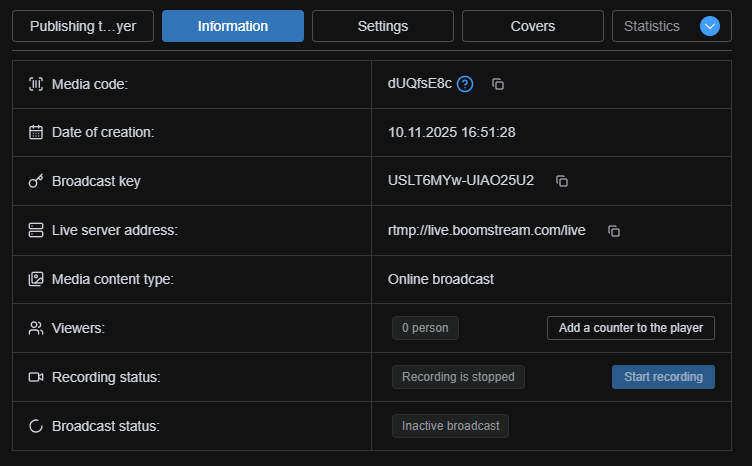Select the rtmp://live.boomstream.com/live address text
The image size is (752, 466).
click(486, 231)
